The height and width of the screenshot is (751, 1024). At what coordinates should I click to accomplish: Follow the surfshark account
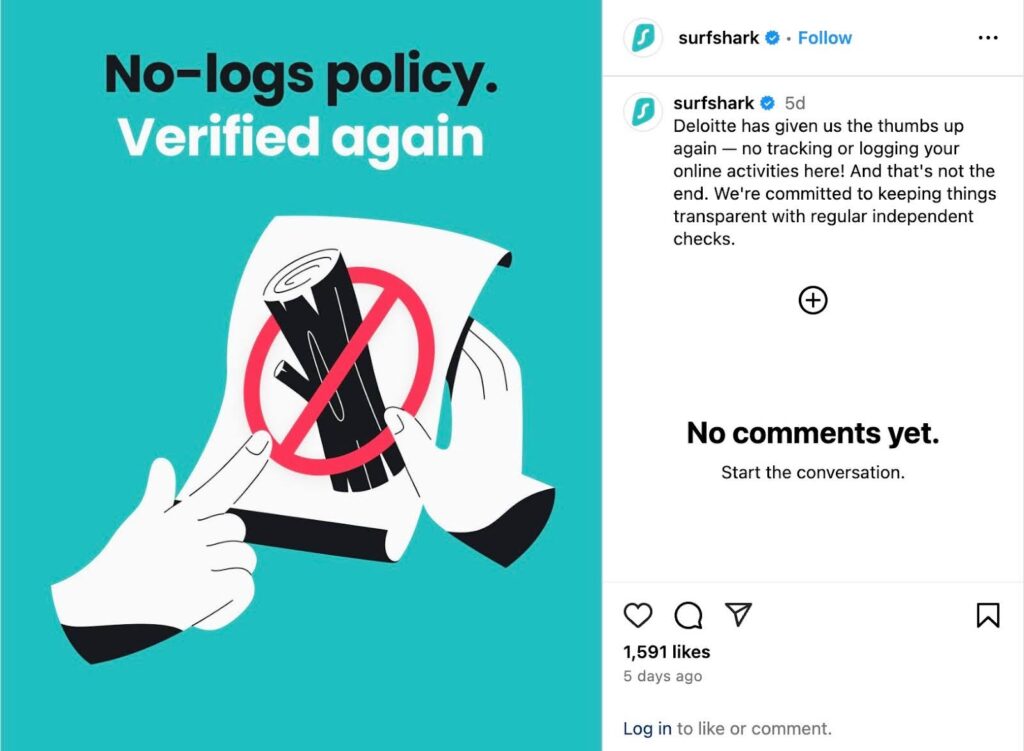825,38
